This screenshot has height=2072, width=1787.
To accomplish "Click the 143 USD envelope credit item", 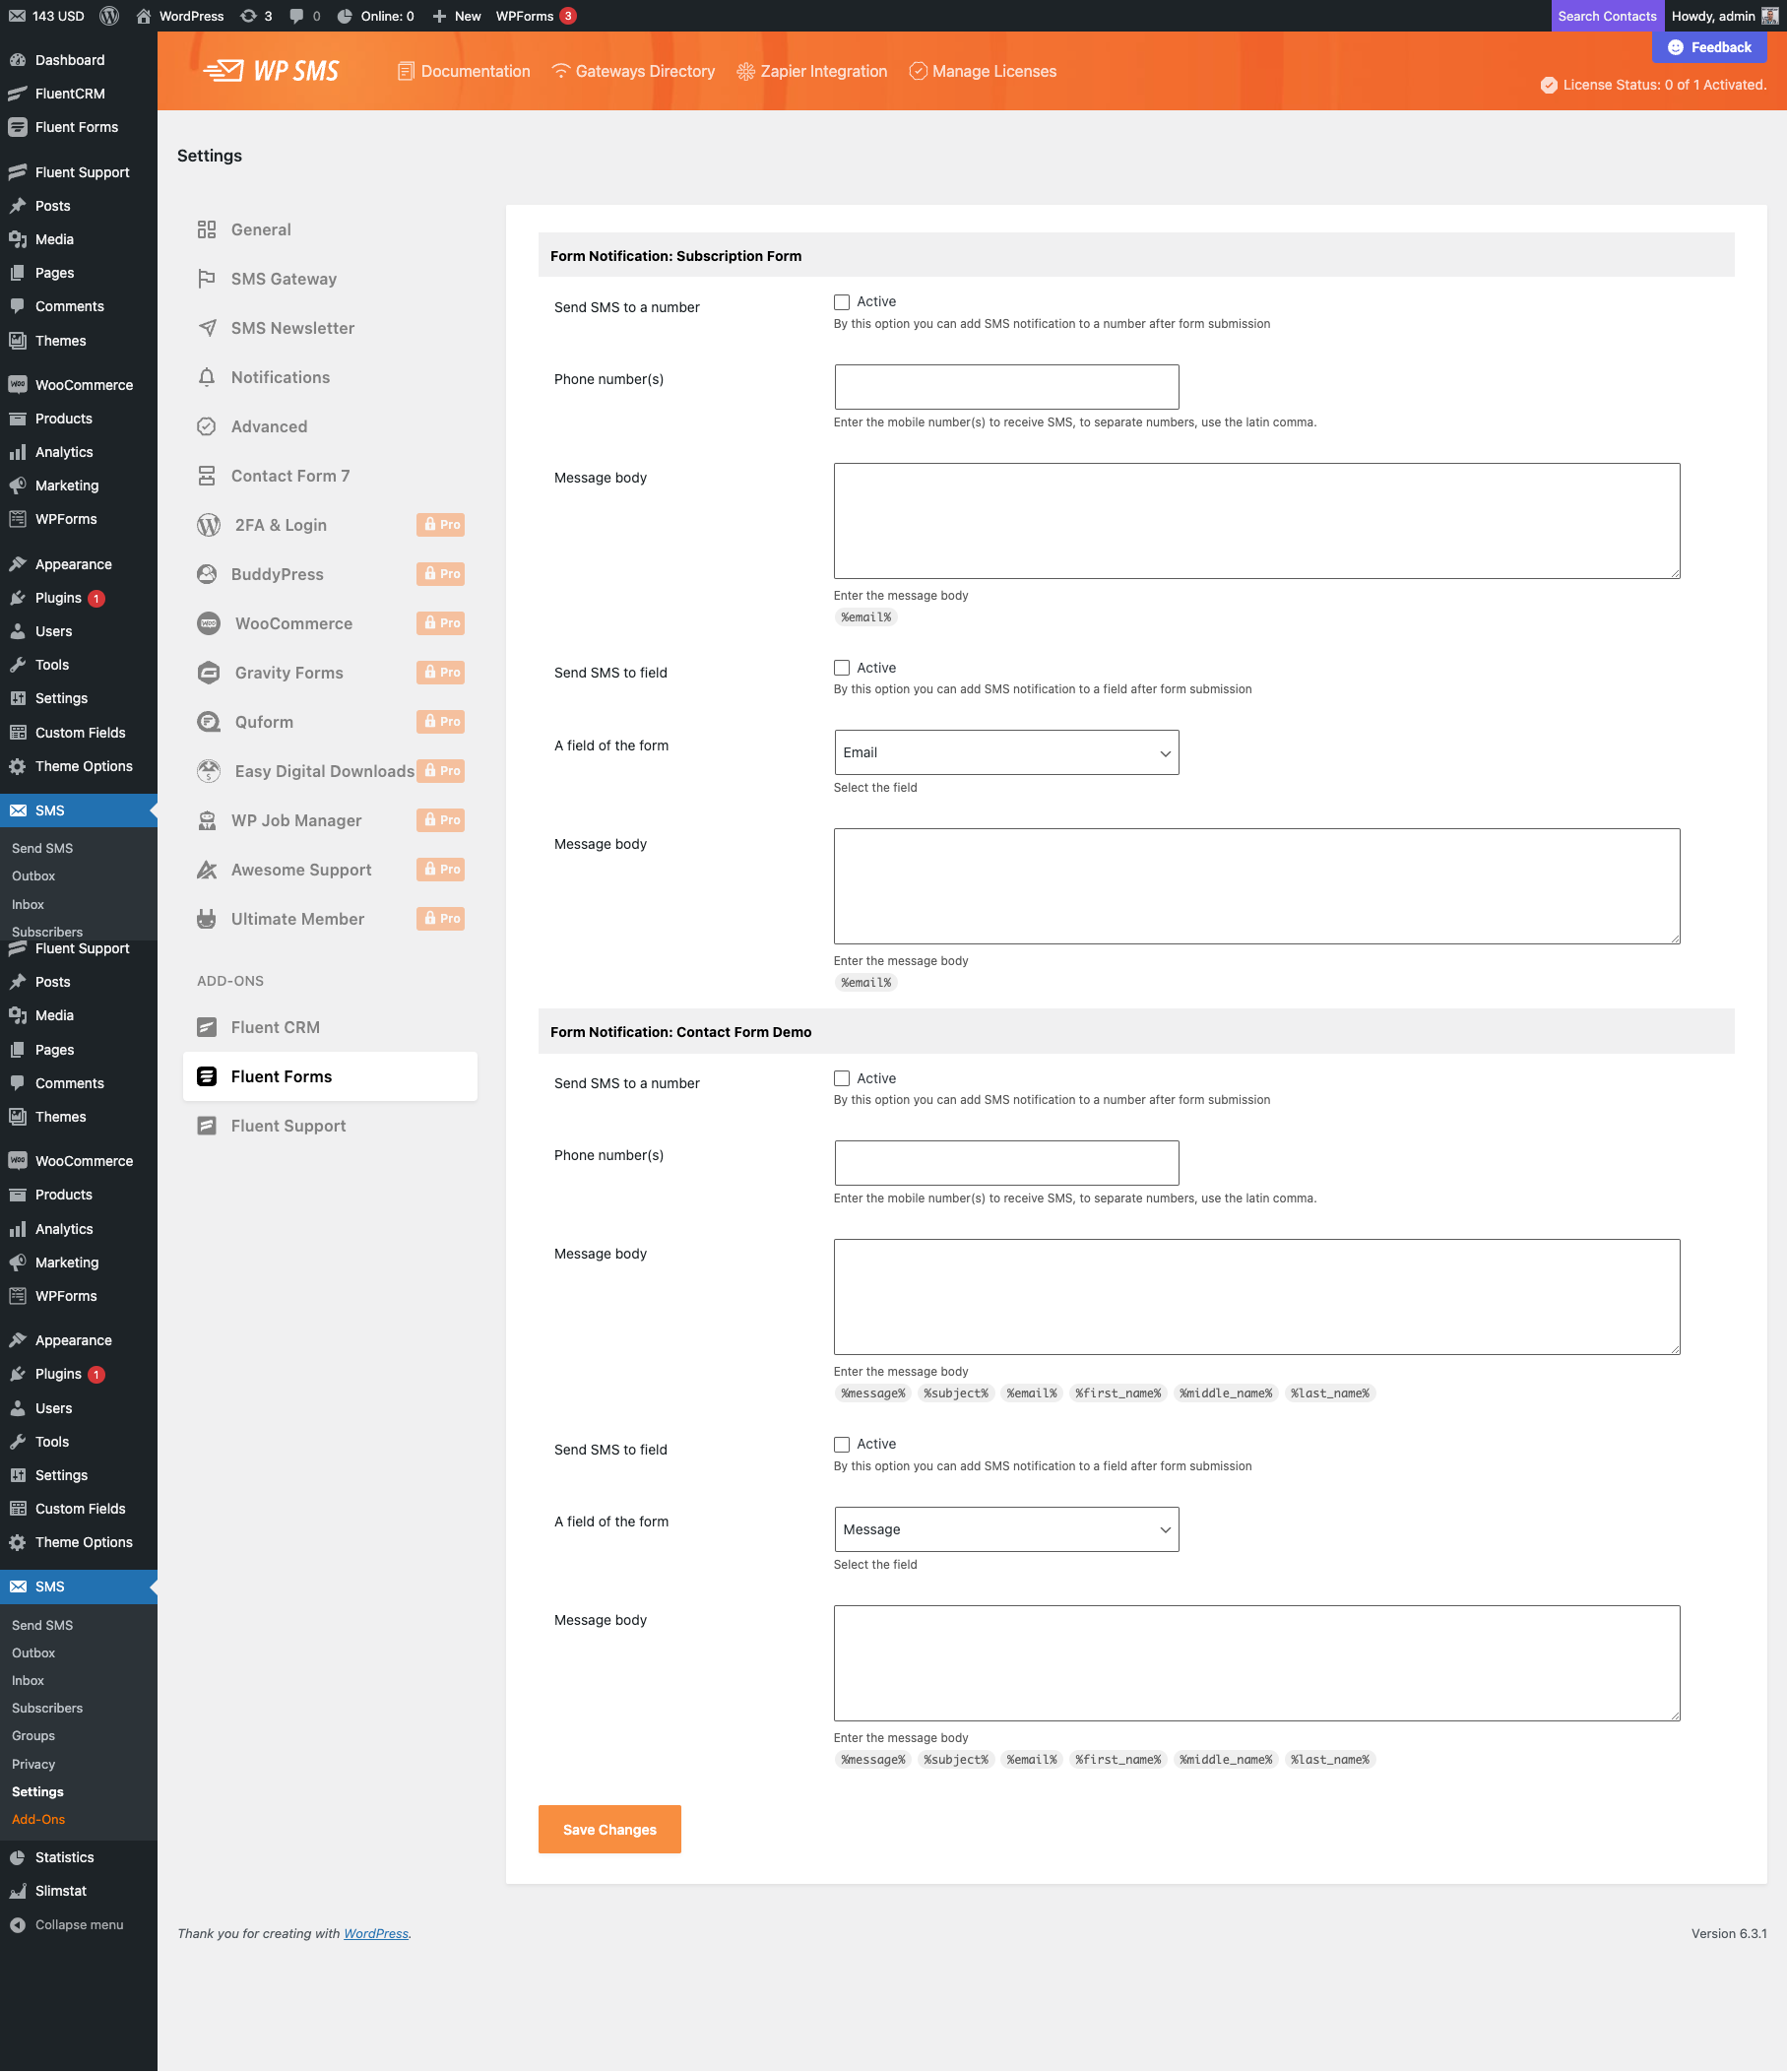I will 47,16.
